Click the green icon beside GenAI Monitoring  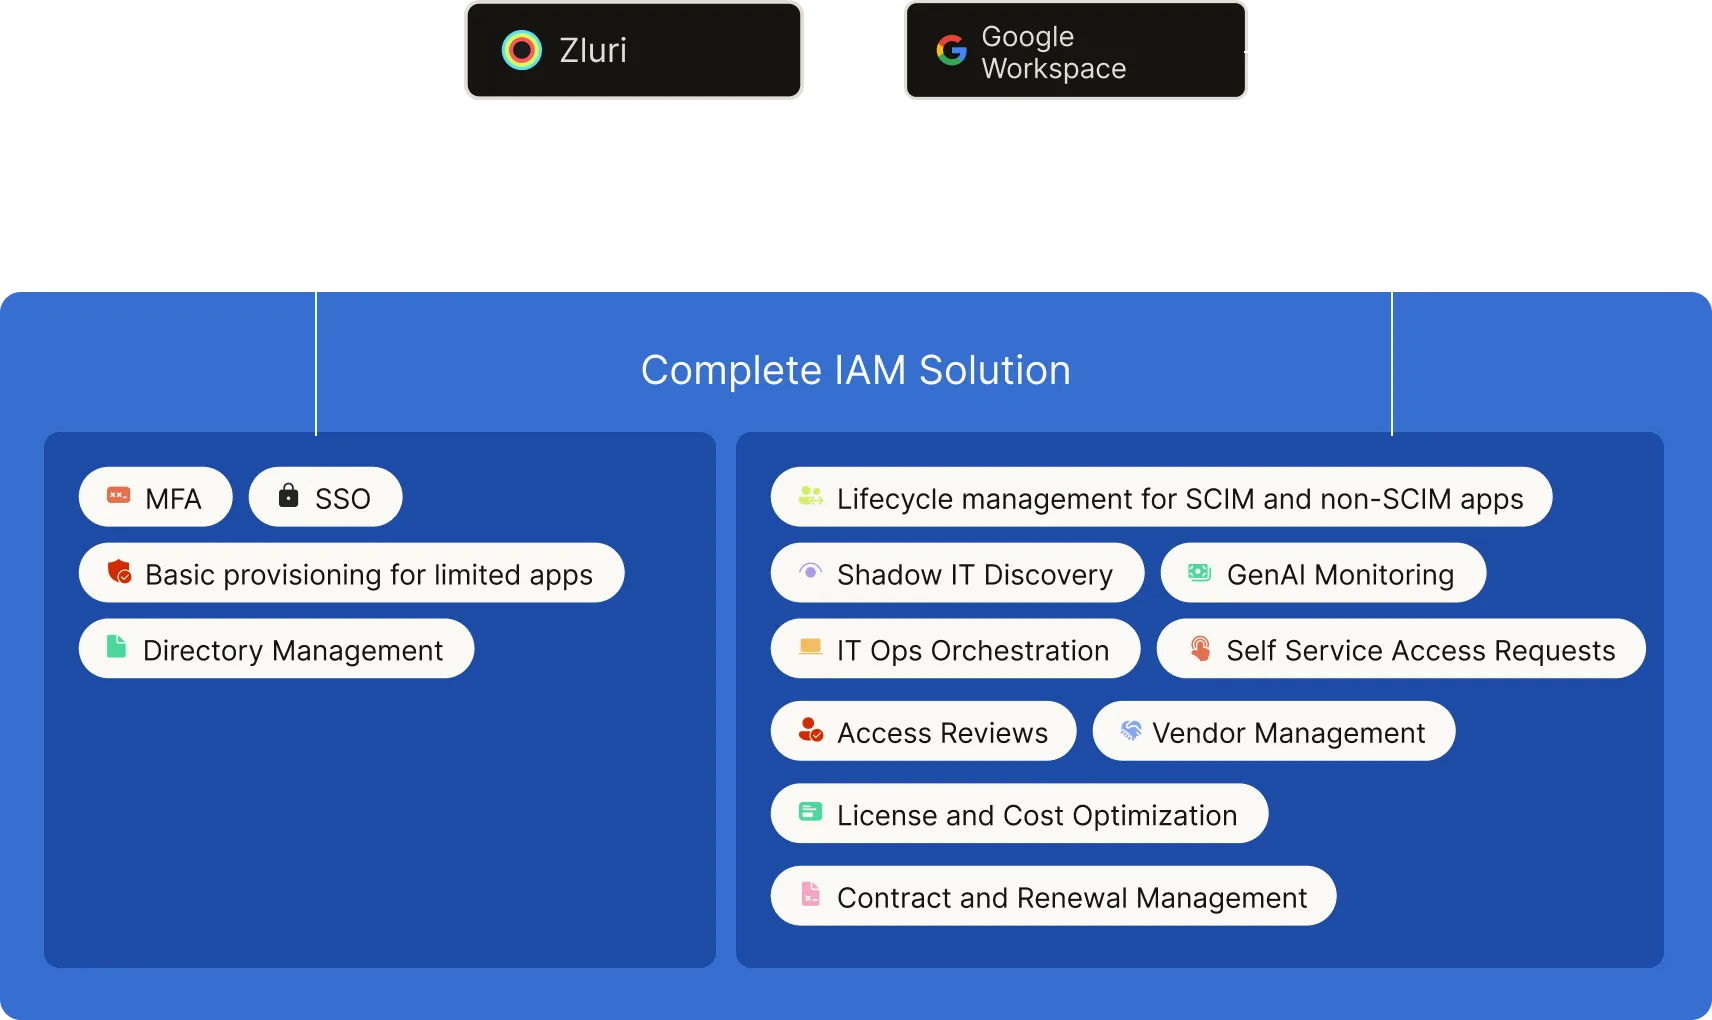point(1199,572)
